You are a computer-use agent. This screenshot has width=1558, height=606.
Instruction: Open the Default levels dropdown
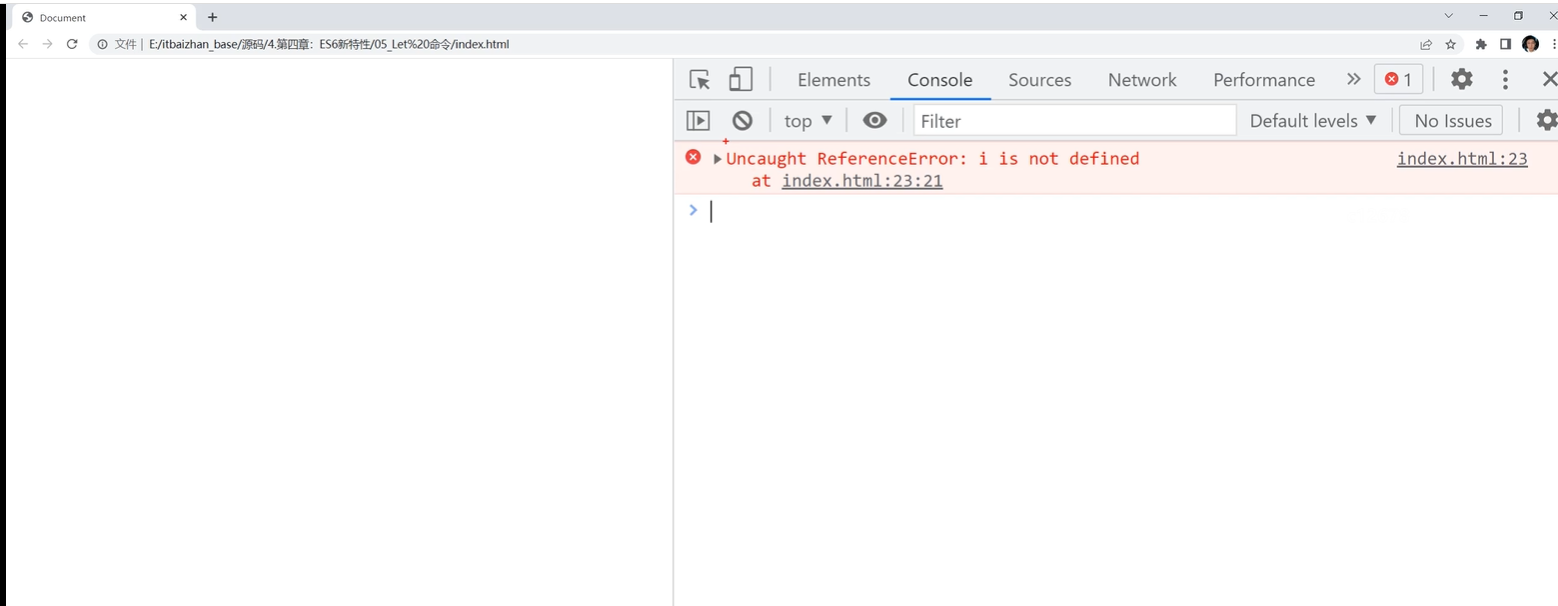click(1313, 120)
